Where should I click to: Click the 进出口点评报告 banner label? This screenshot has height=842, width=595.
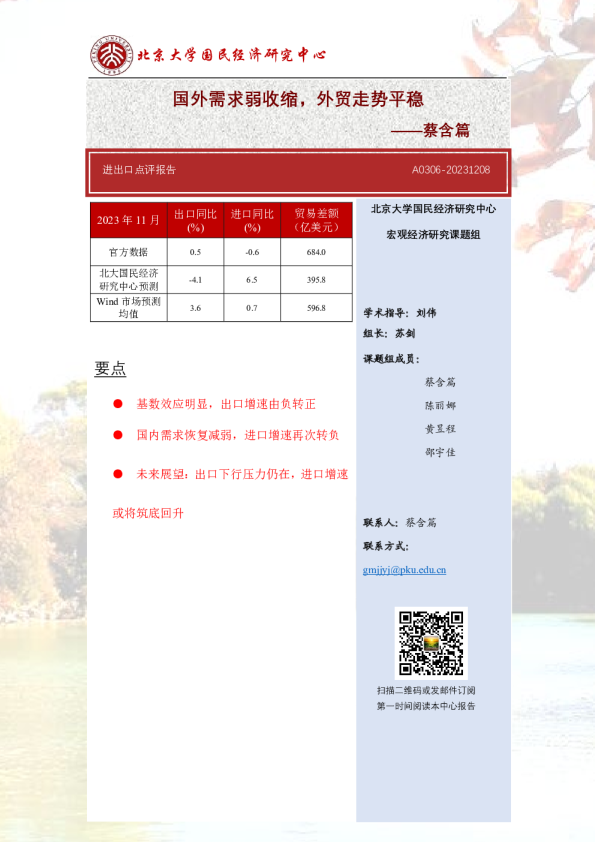coord(140,170)
